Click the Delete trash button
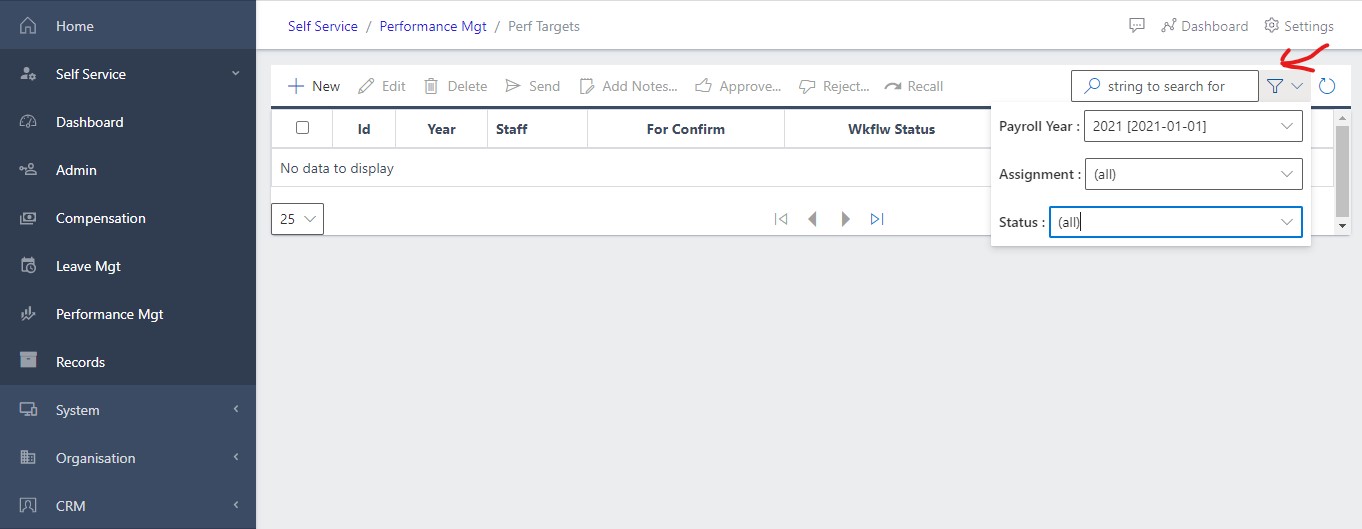1362x529 pixels. click(455, 86)
